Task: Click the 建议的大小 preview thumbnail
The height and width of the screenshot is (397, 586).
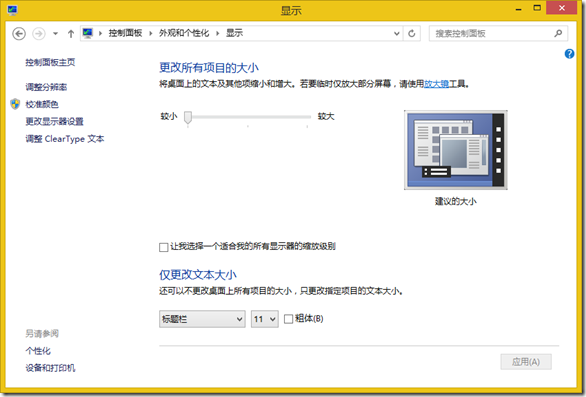Action: (x=456, y=150)
